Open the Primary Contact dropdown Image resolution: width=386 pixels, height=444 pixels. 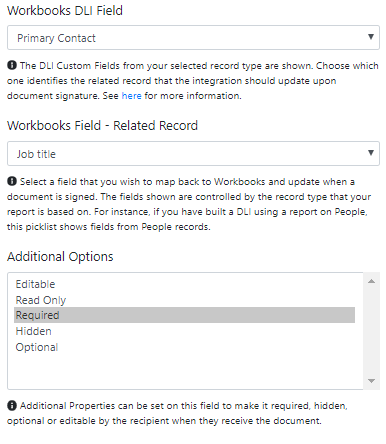tap(193, 38)
